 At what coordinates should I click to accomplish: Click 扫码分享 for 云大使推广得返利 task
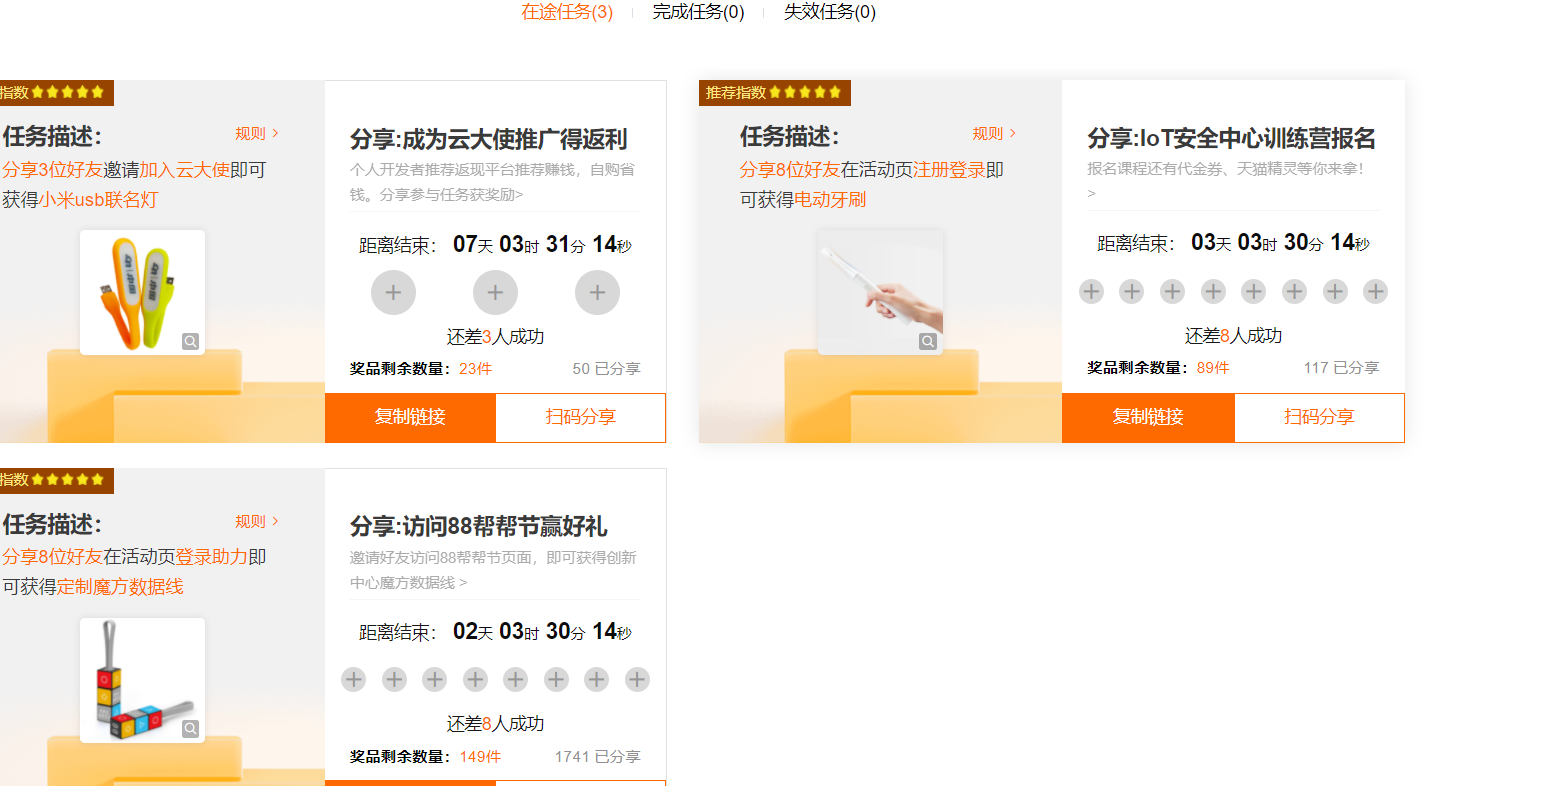pyautogui.click(x=581, y=417)
